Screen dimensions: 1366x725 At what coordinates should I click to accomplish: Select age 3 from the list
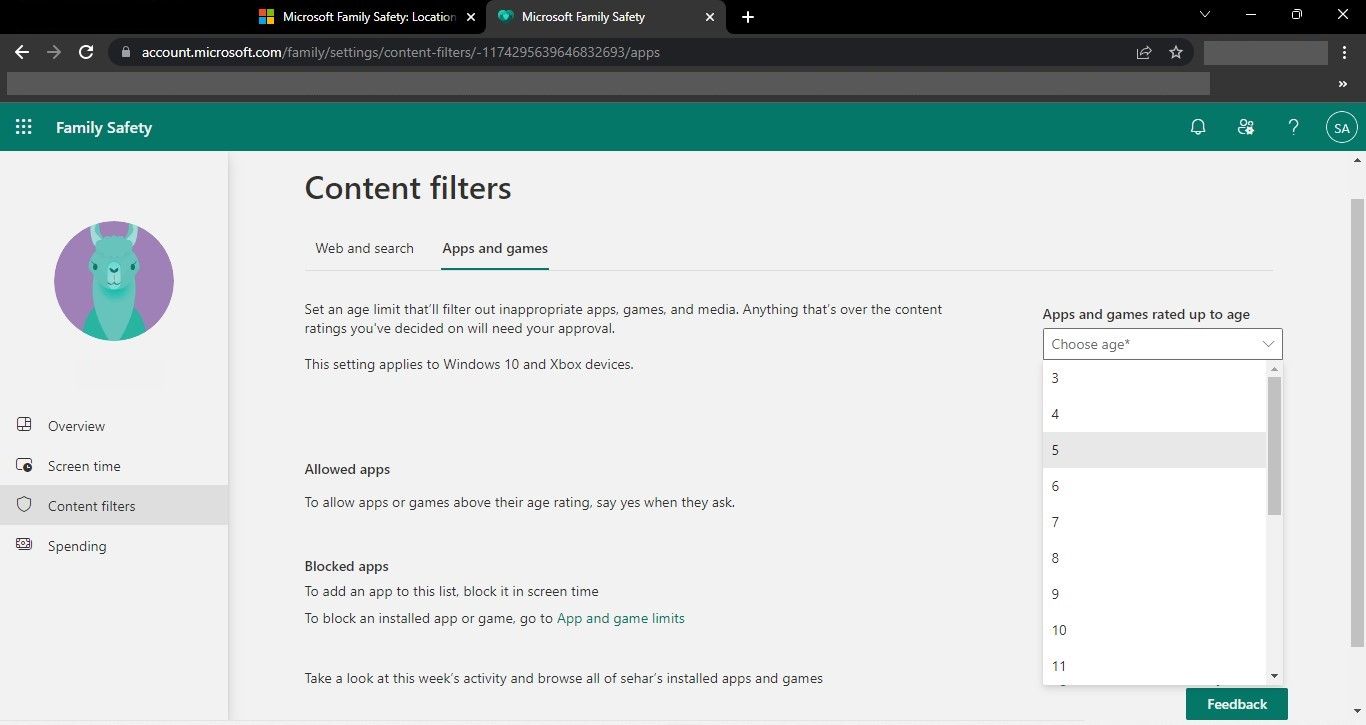point(1154,378)
